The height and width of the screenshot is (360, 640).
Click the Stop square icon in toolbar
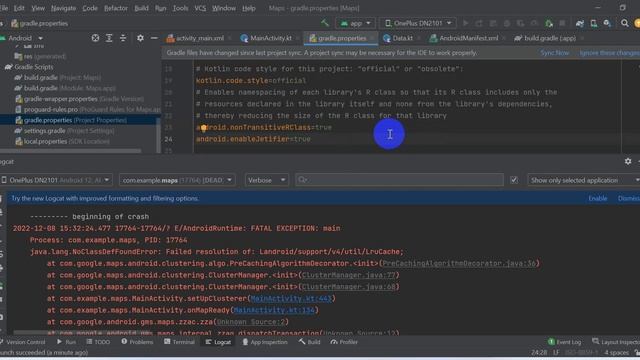coord(562,23)
